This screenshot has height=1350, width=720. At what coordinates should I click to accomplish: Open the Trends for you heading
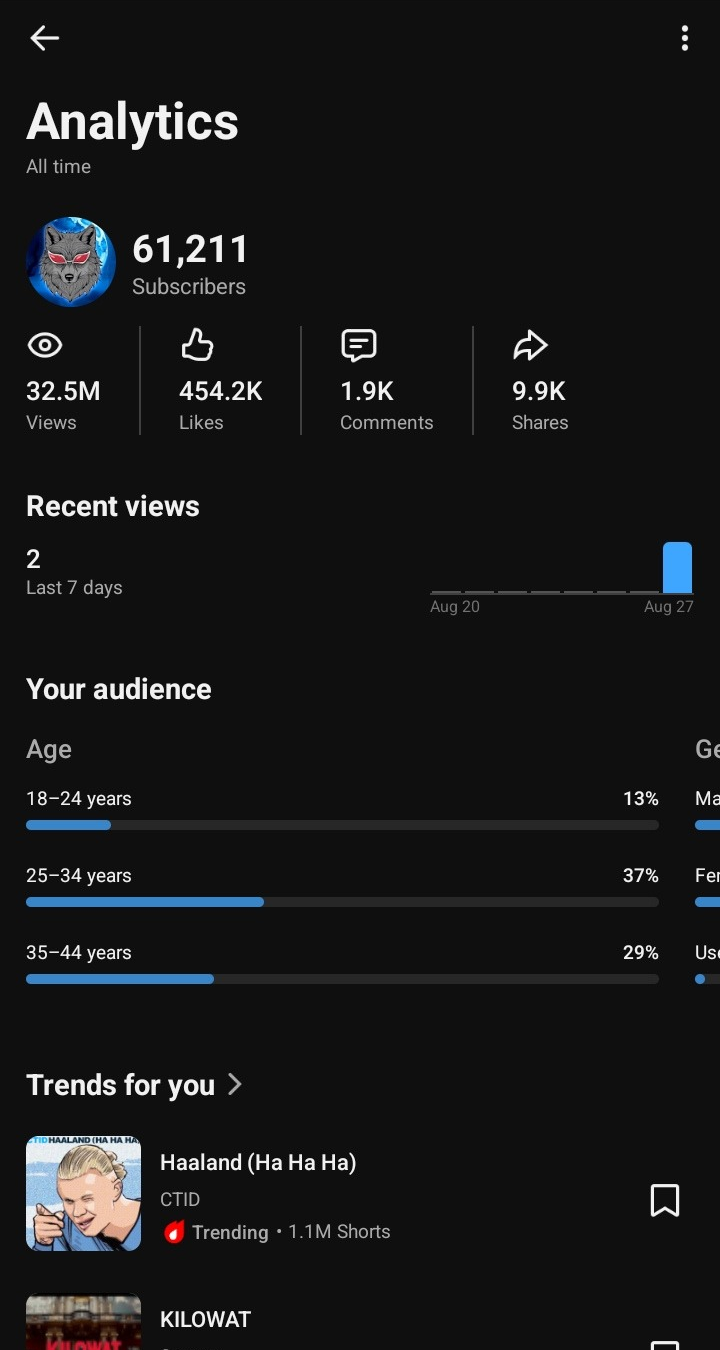click(120, 1085)
